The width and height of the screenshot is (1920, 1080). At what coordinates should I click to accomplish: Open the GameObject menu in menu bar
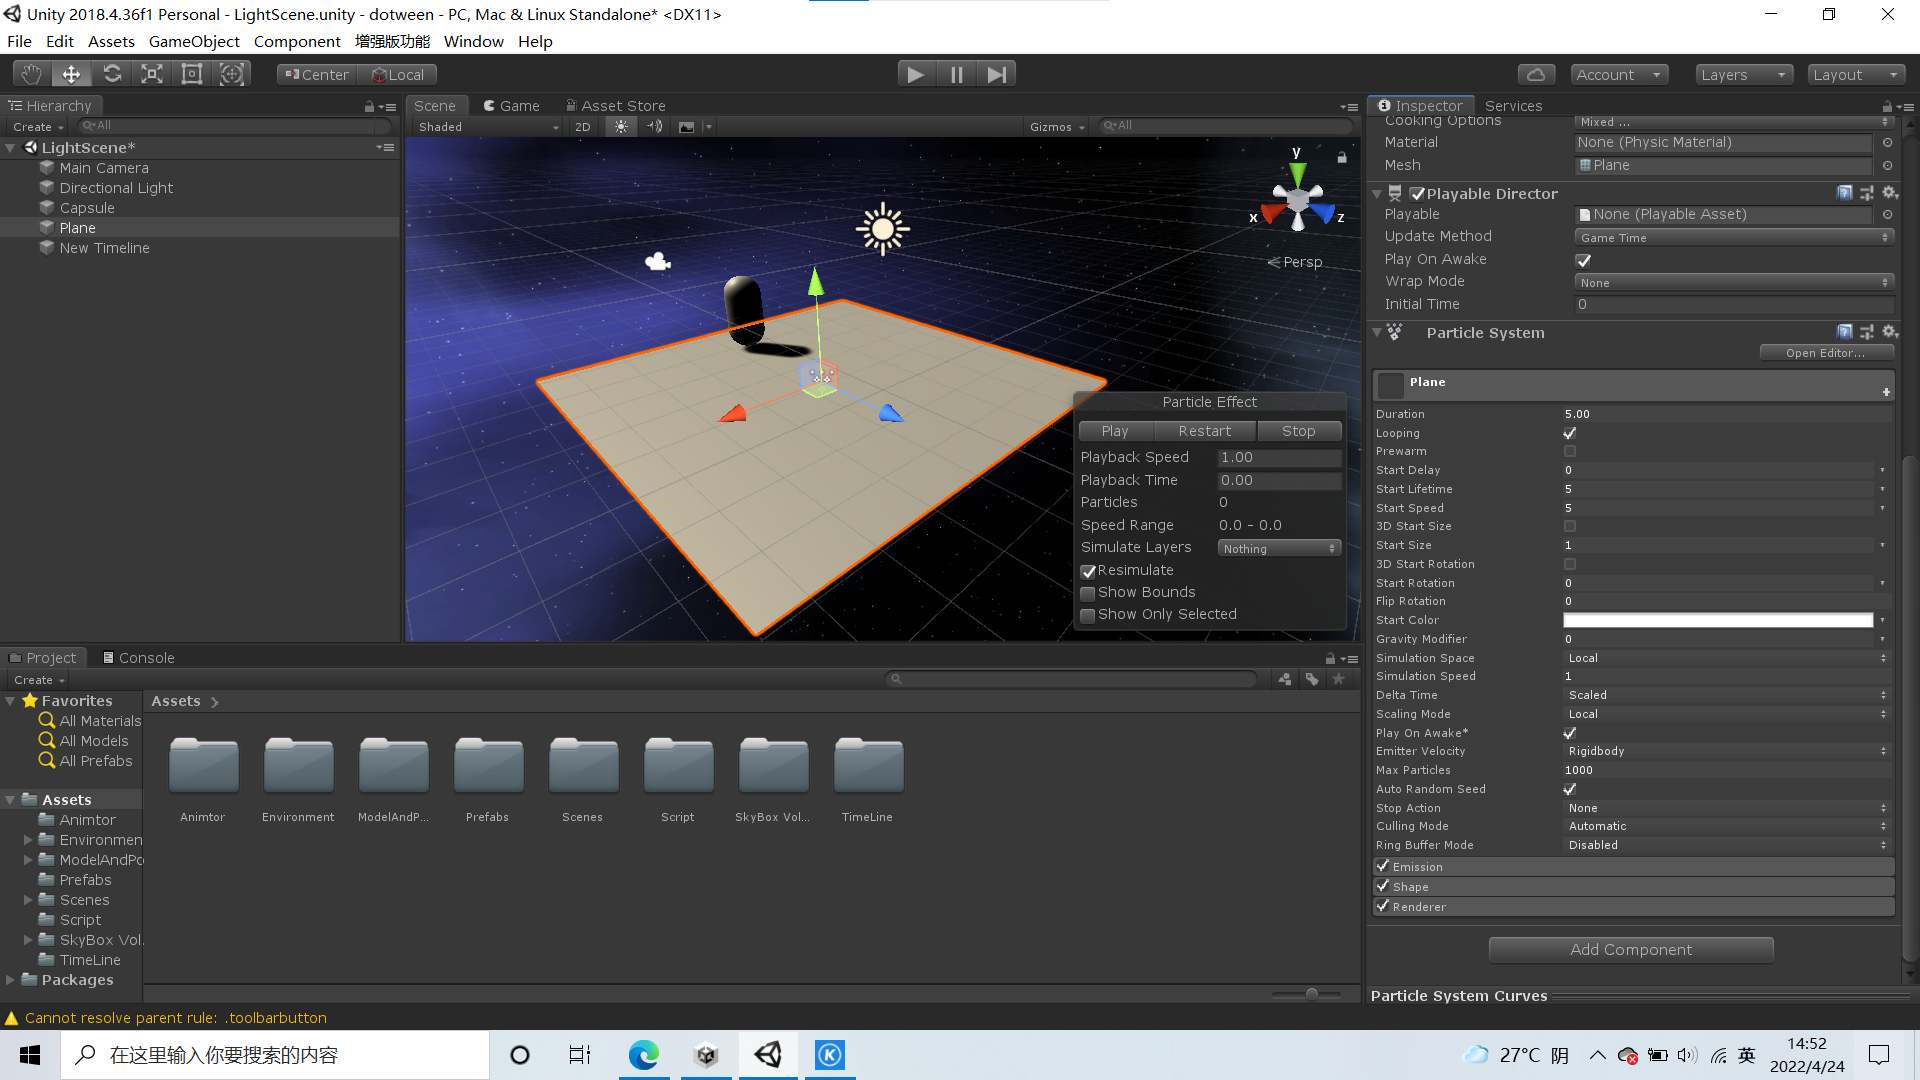click(x=193, y=41)
